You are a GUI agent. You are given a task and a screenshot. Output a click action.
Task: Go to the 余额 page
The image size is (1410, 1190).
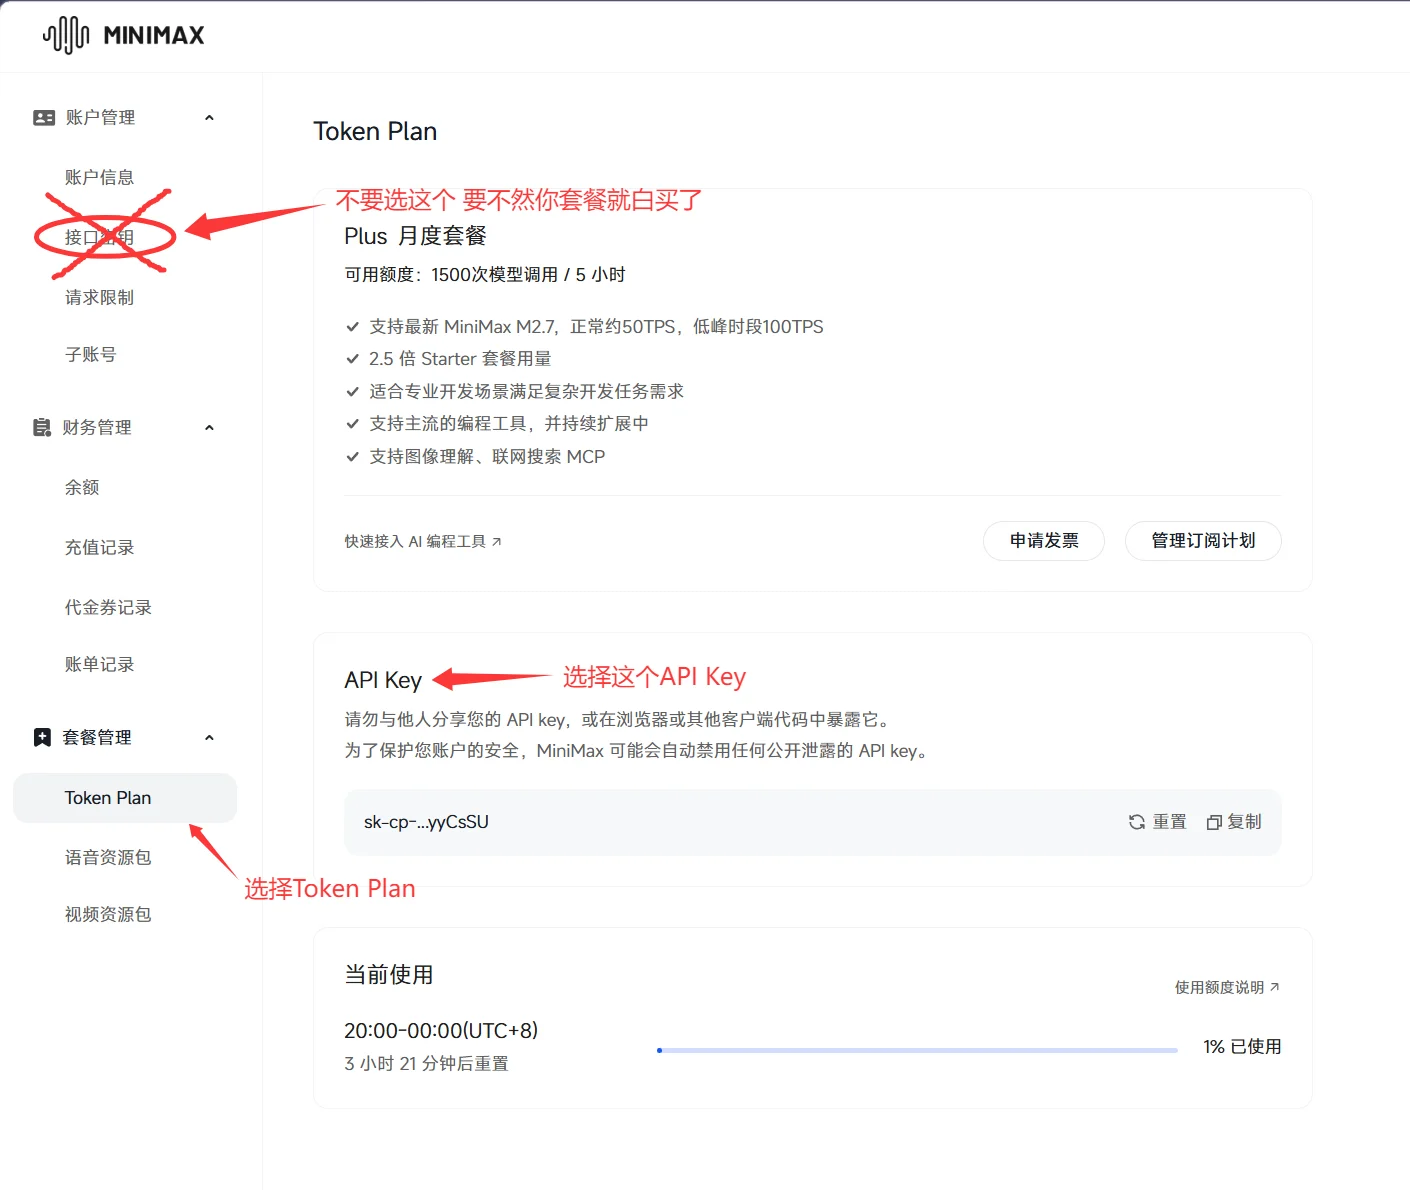point(82,488)
